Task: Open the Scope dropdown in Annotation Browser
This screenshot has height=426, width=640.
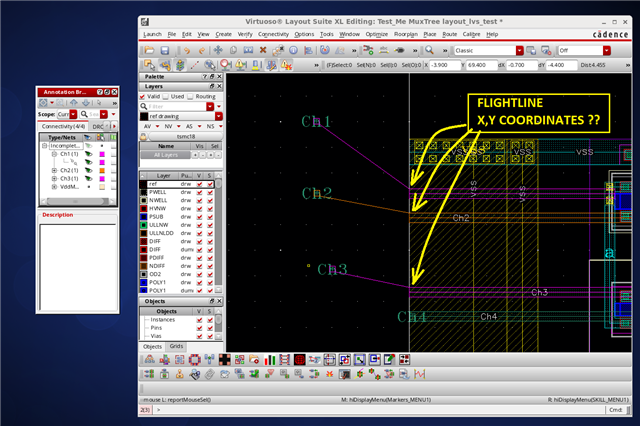Action: (73, 114)
